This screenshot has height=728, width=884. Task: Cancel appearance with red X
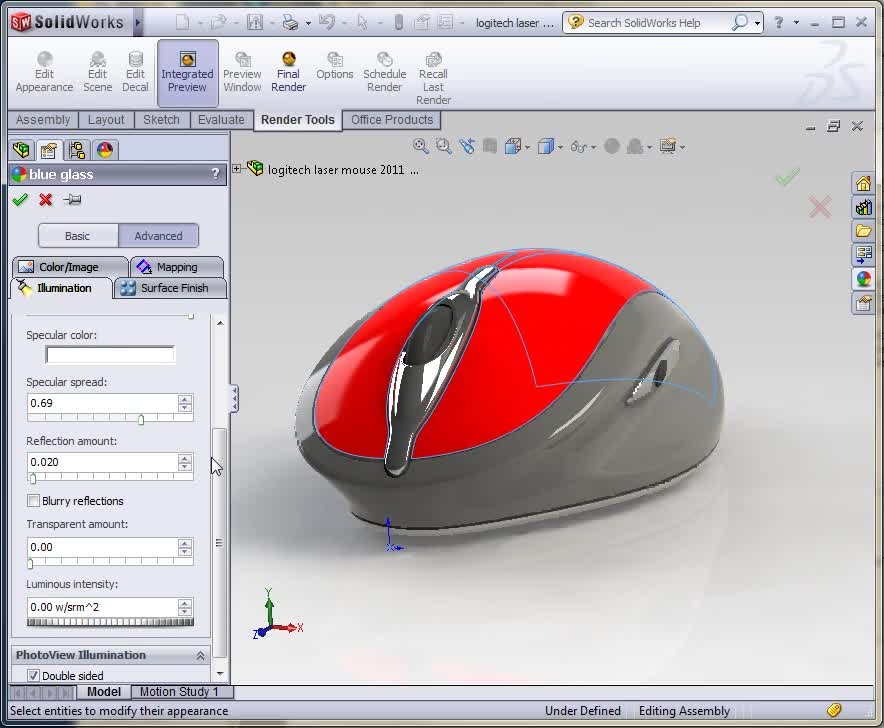point(46,200)
